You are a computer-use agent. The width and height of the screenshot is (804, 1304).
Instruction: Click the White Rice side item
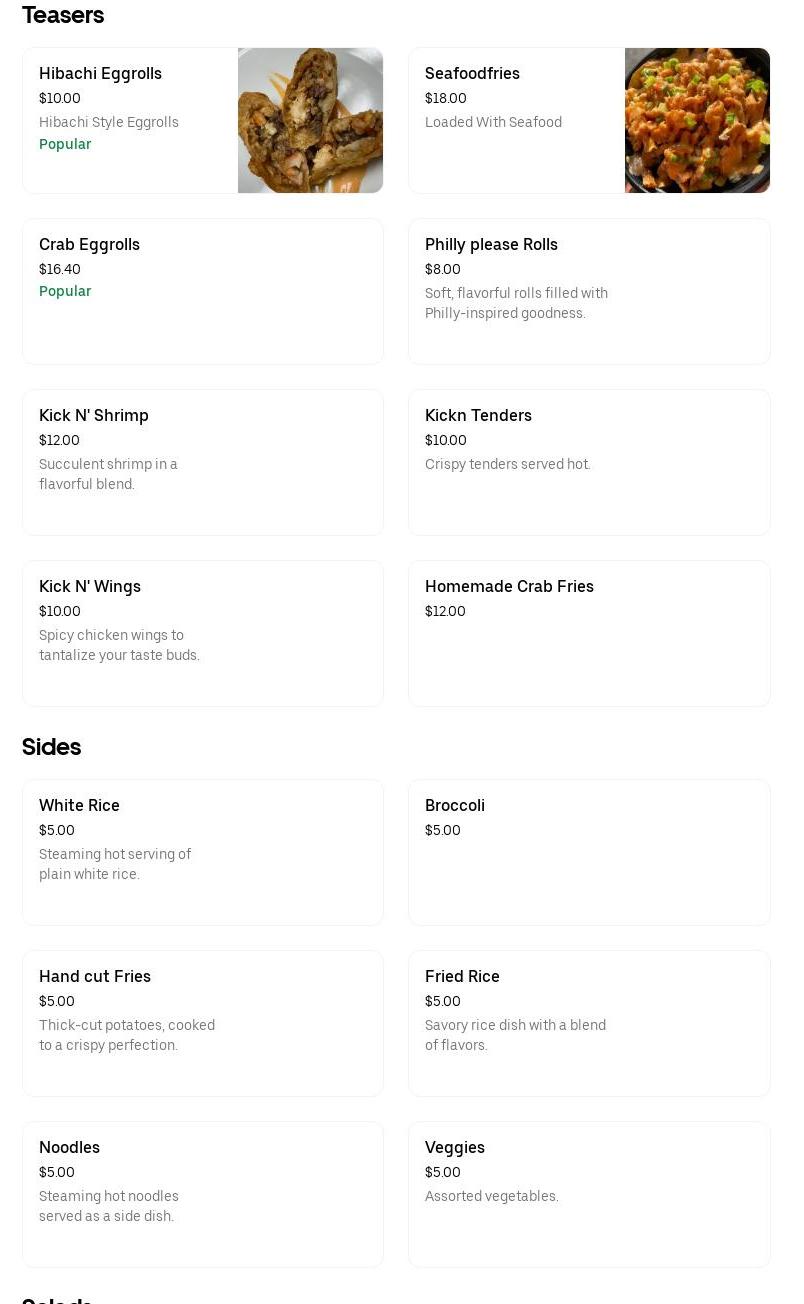[x=203, y=852]
